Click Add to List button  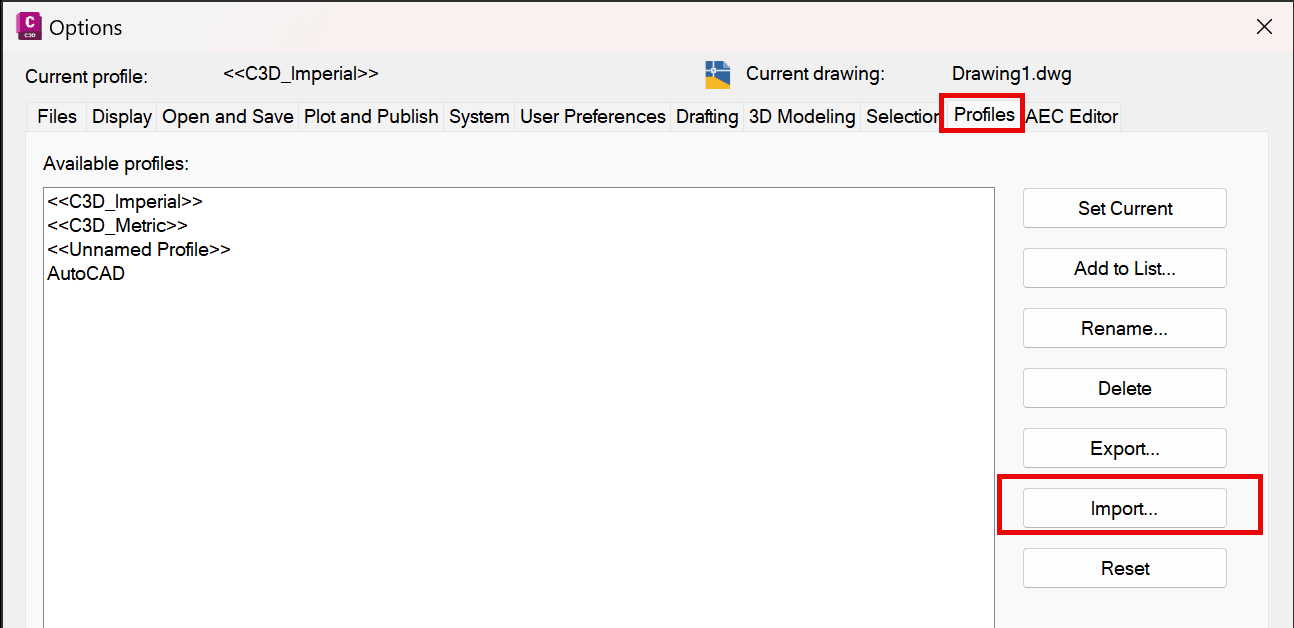tap(1125, 268)
